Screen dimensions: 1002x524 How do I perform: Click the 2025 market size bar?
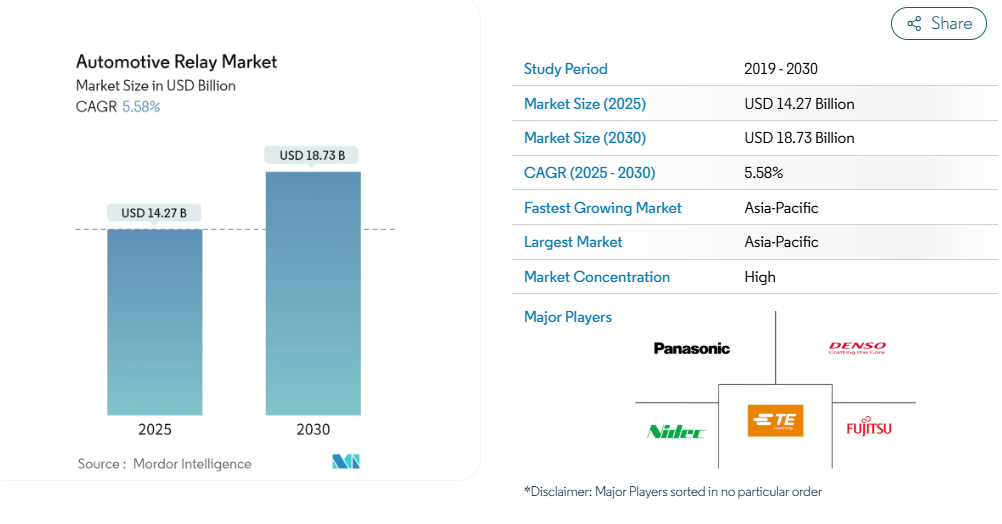[155, 320]
